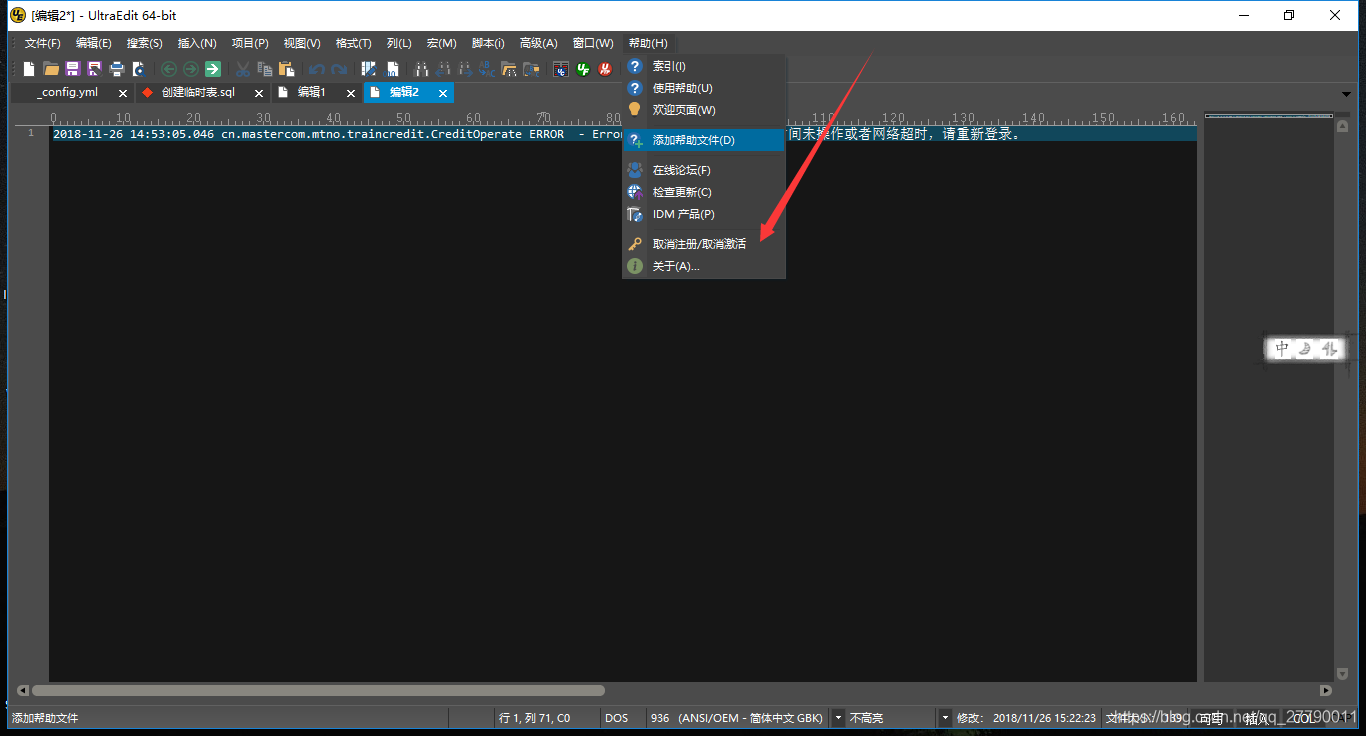Click the Cut scissors icon
This screenshot has height=736, width=1366.
pyautogui.click(x=242, y=69)
